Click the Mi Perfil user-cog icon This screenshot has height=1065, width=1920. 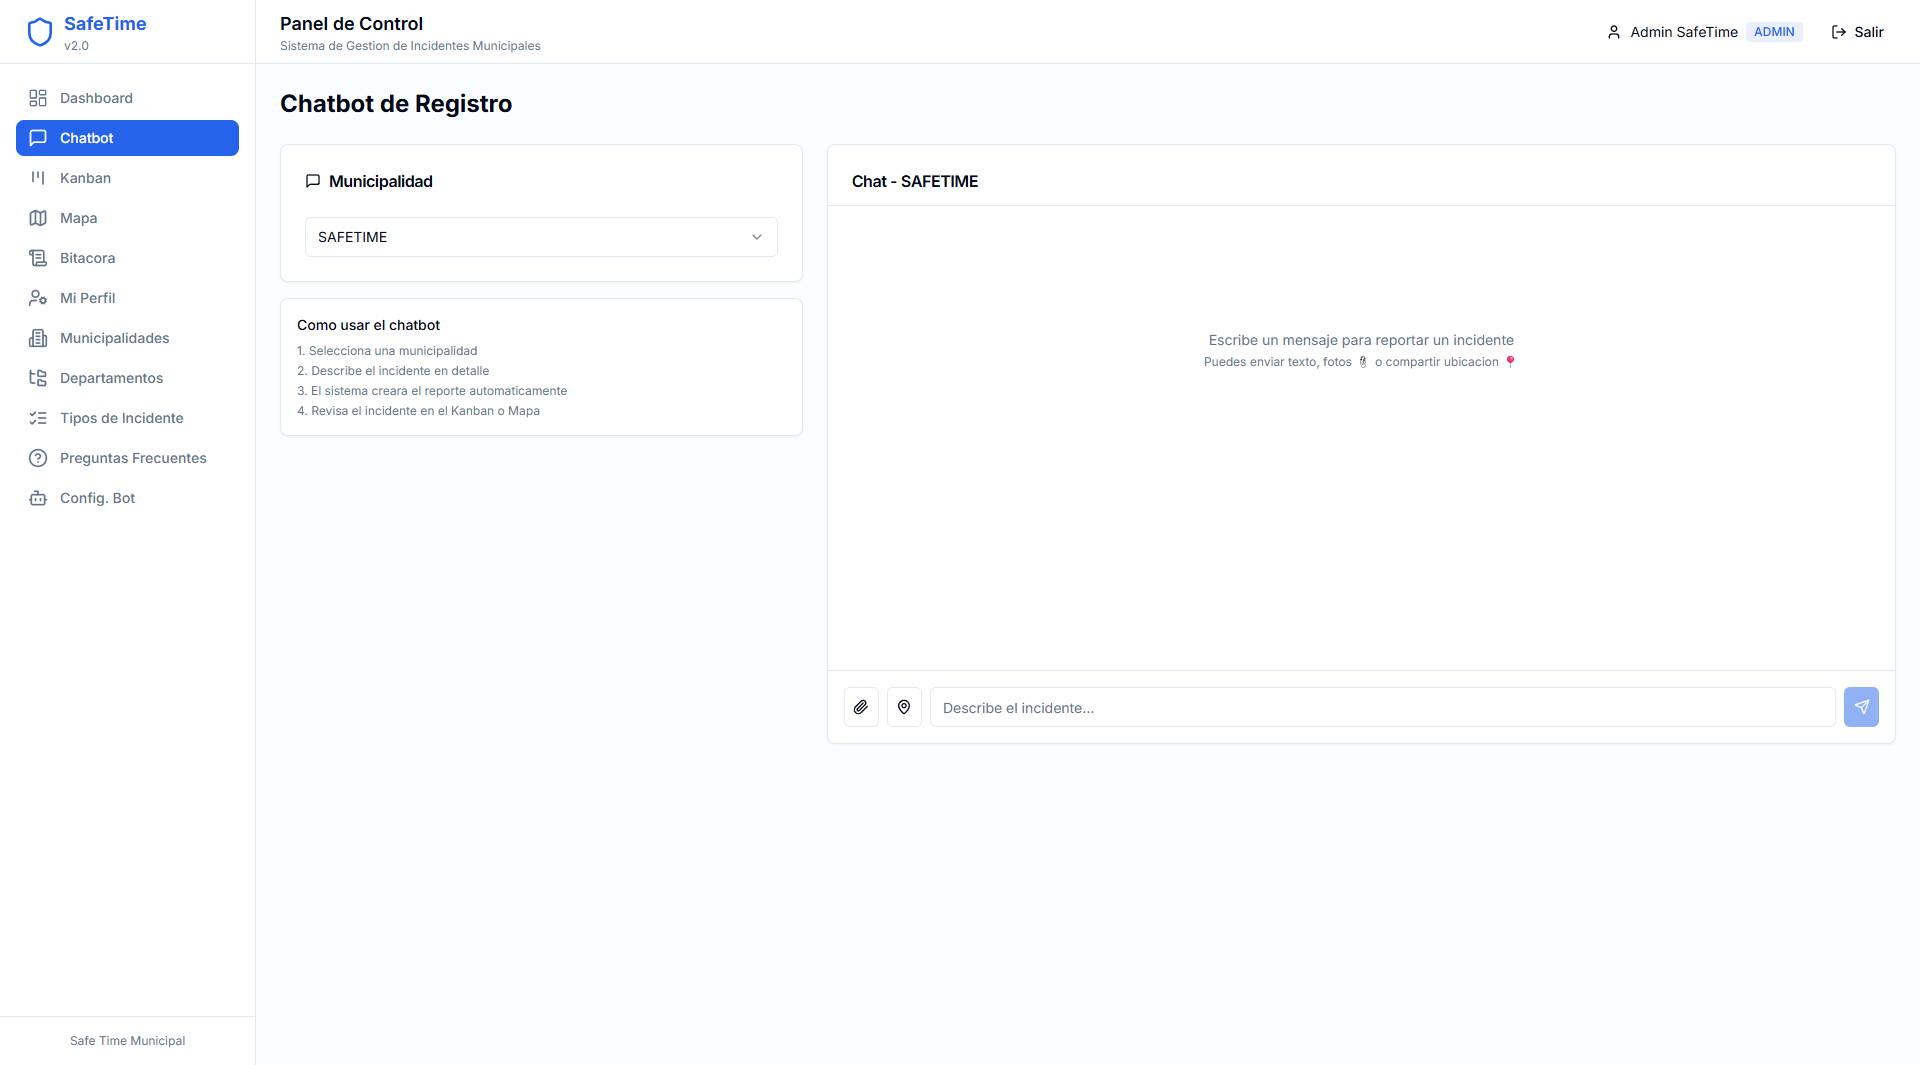pyautogui.click(x=38, y=298)
